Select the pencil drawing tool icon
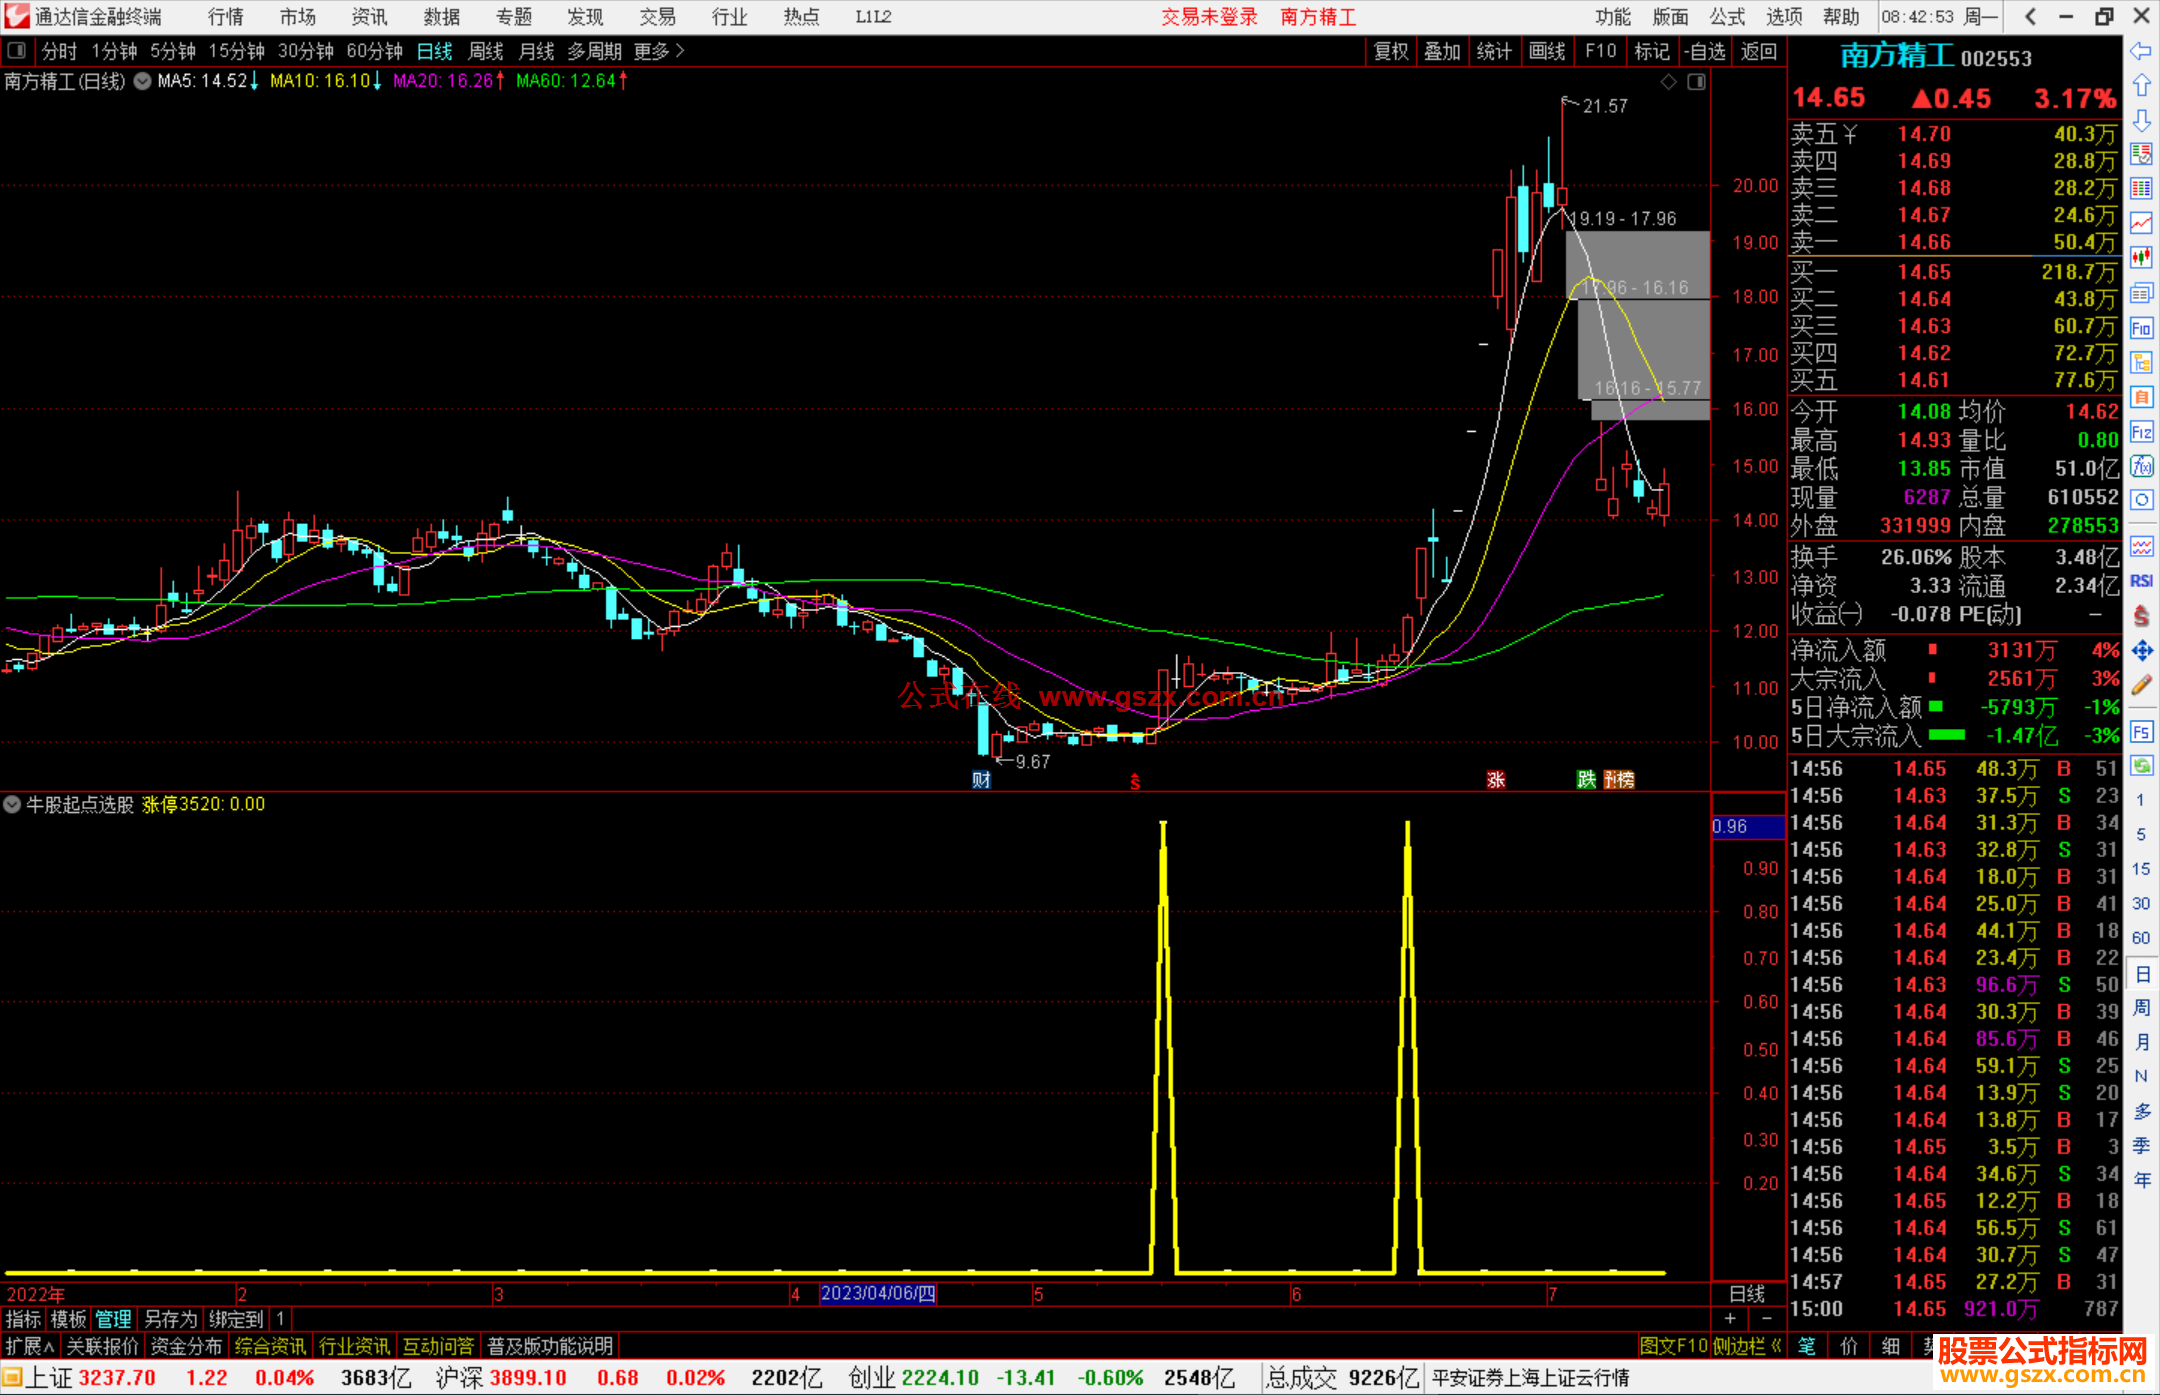 point(2141,686)
